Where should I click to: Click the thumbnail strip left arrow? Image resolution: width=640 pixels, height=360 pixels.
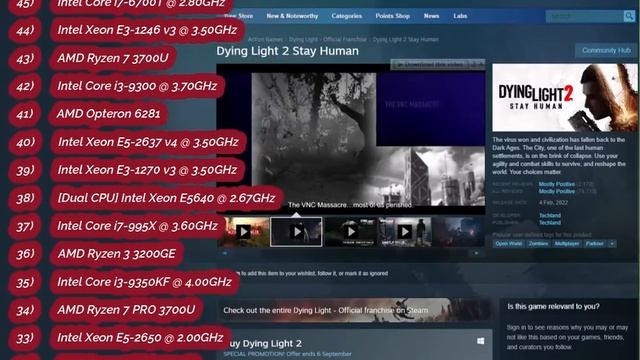224,253
